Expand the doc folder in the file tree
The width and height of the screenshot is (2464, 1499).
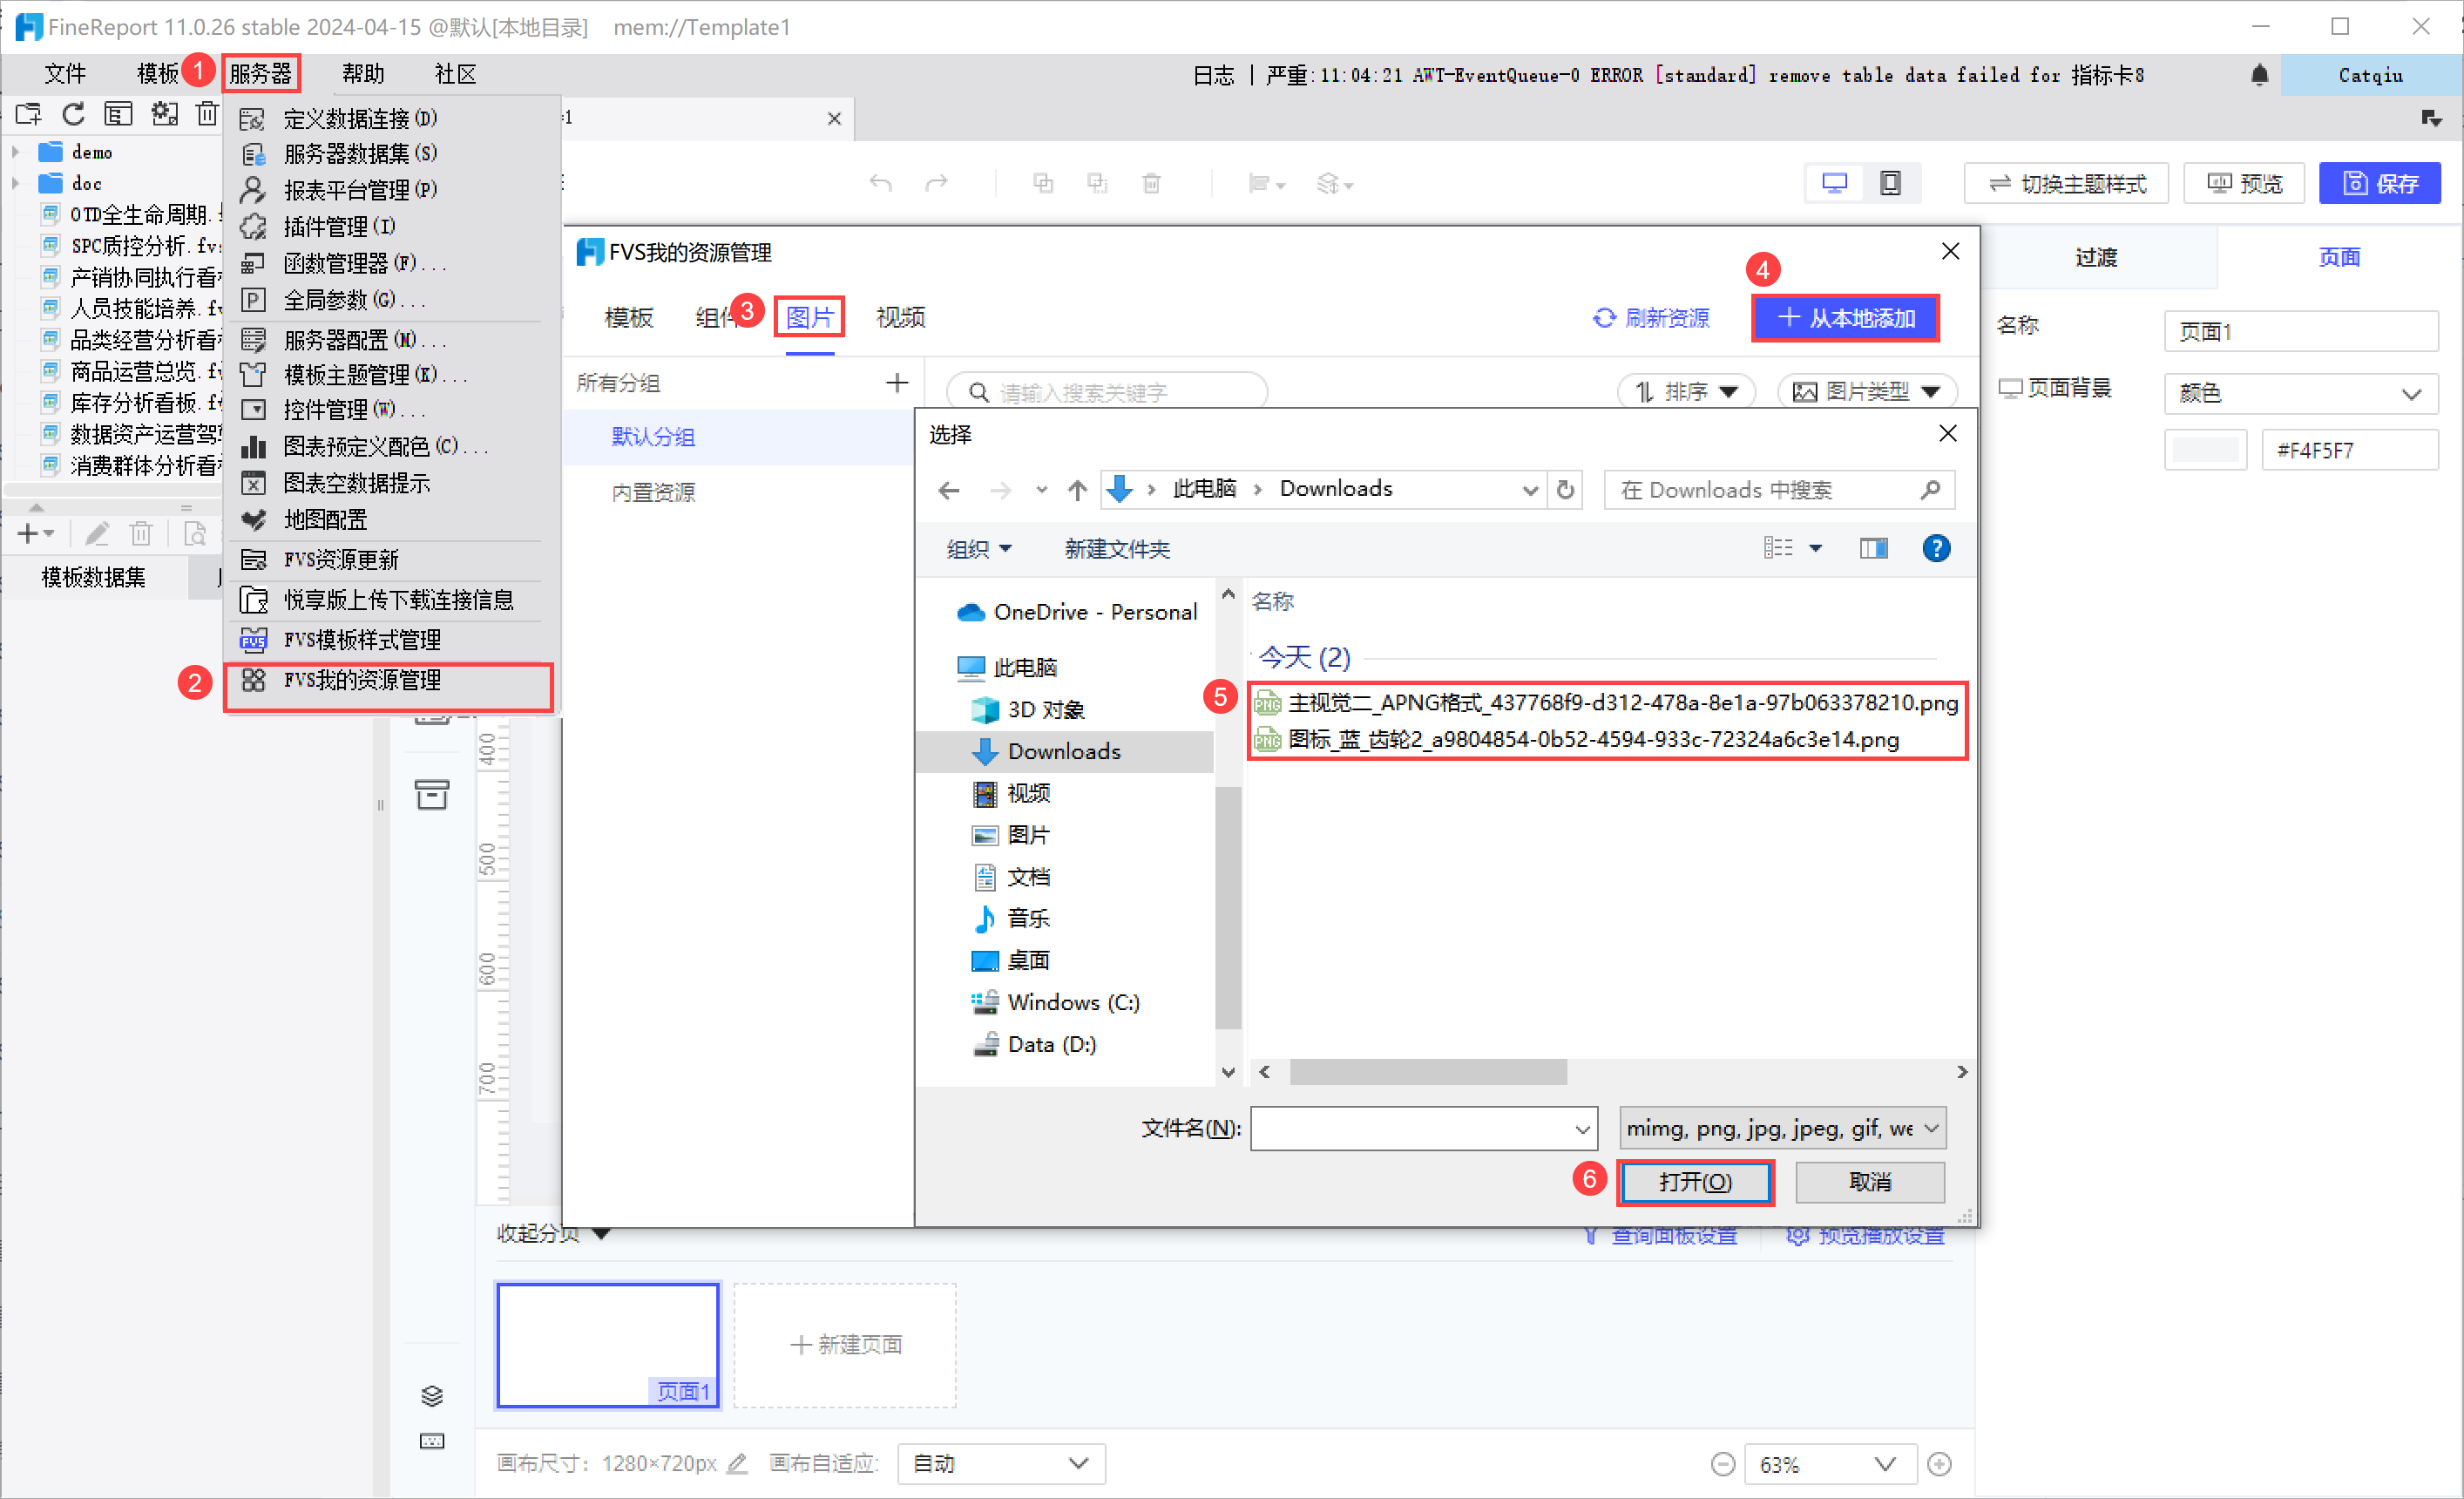click(15, 183)
